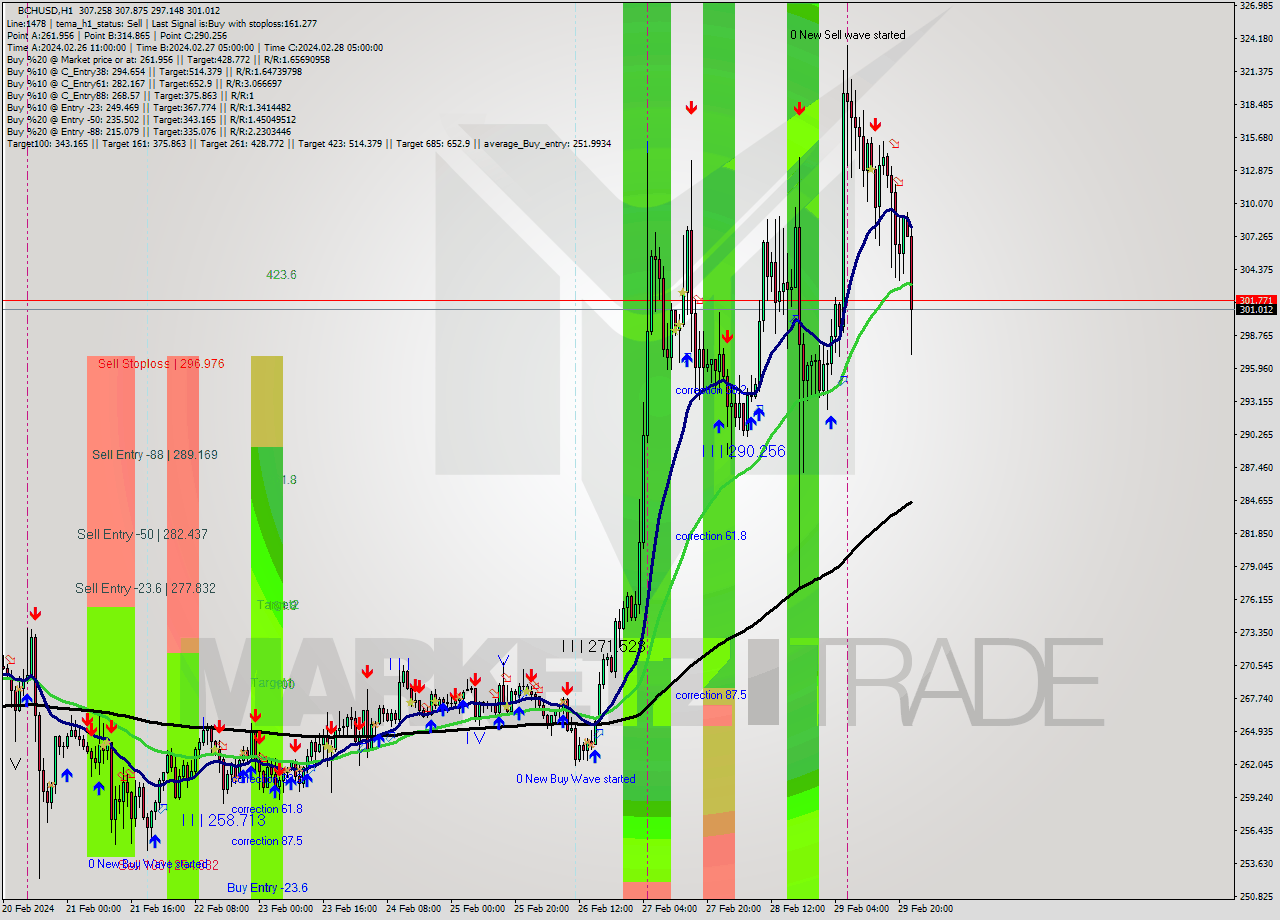Click the 'Target100: 343.165' targets line

(309, 143)
